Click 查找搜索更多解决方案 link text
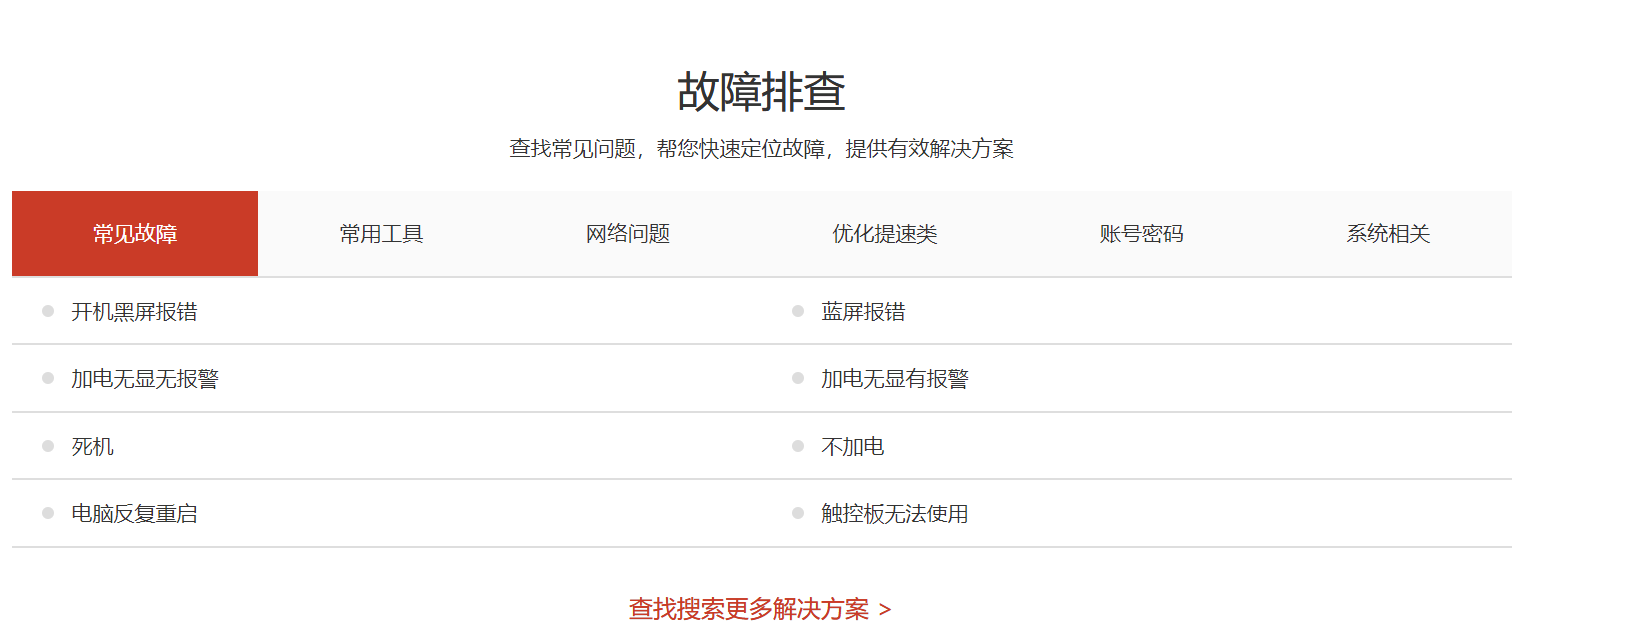The height and width of the screenshot is (643, 1628). point(748,609)
